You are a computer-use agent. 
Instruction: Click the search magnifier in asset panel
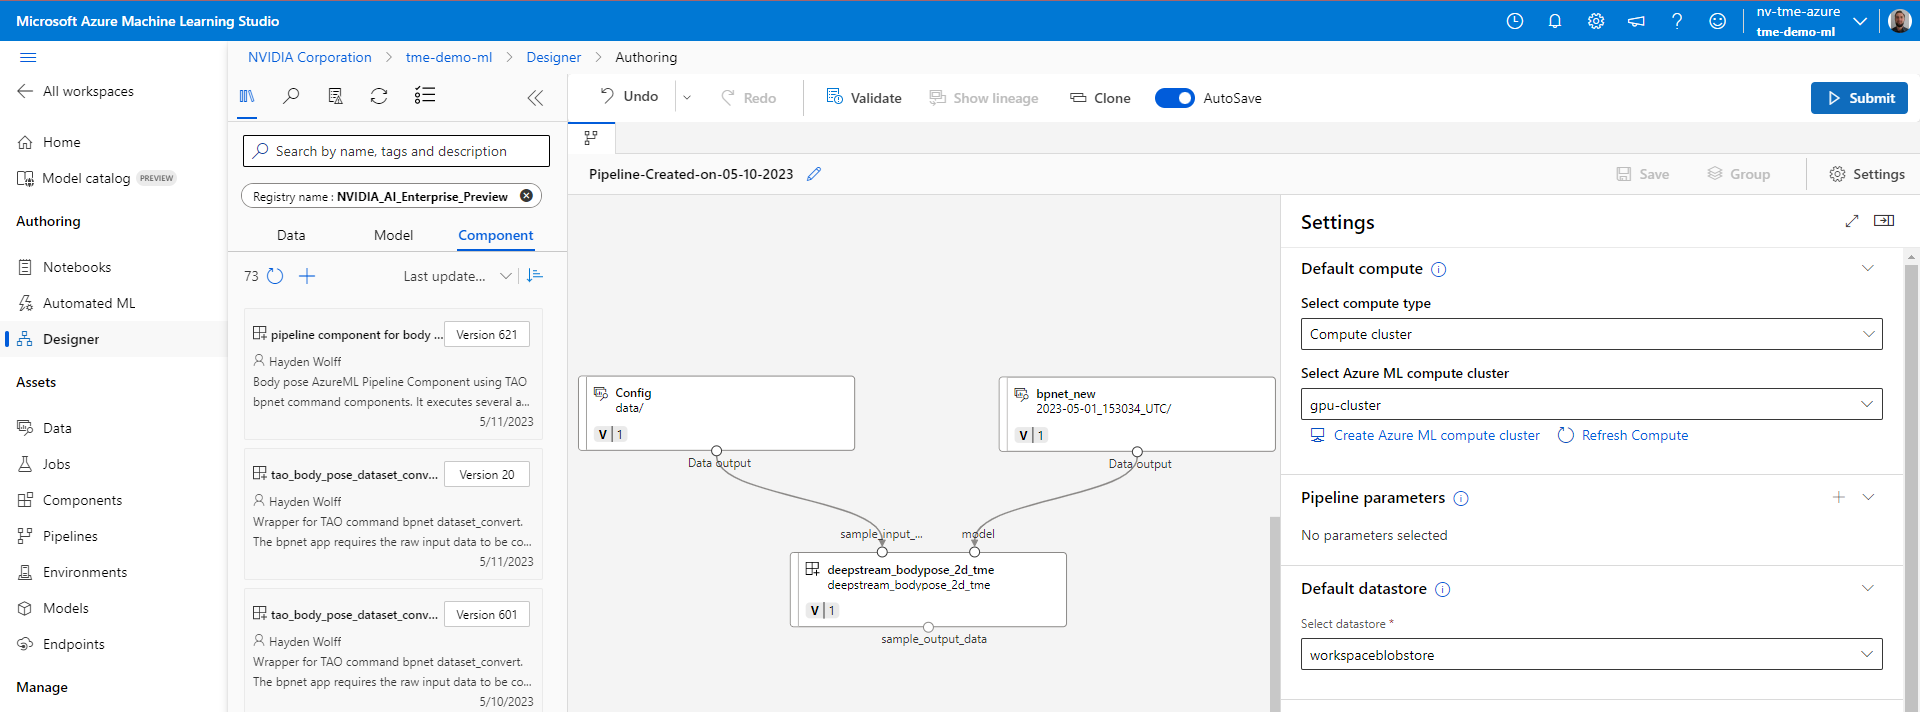291,96
